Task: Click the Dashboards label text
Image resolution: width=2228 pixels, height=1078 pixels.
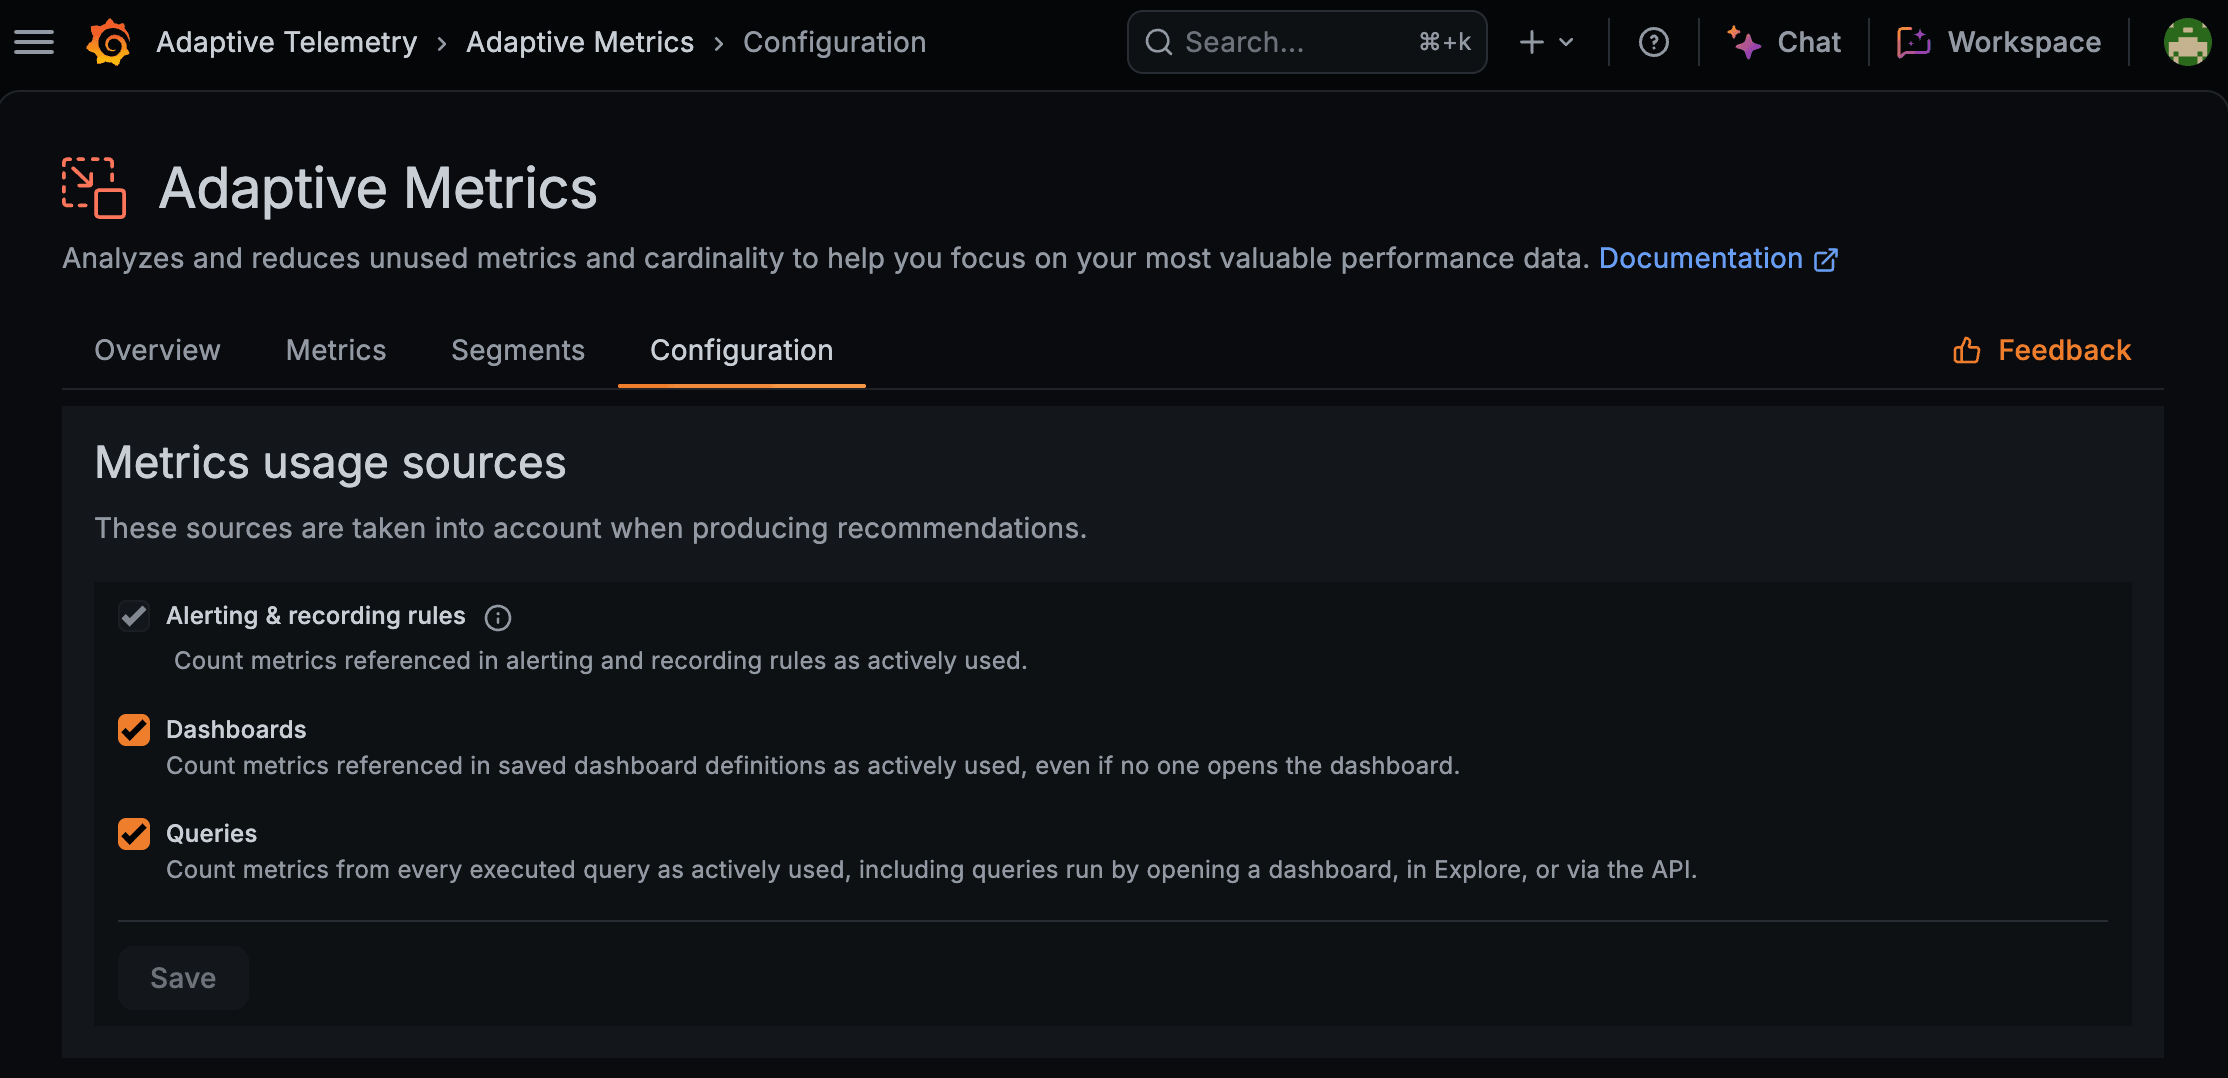Action: click(x=236, y=730)
